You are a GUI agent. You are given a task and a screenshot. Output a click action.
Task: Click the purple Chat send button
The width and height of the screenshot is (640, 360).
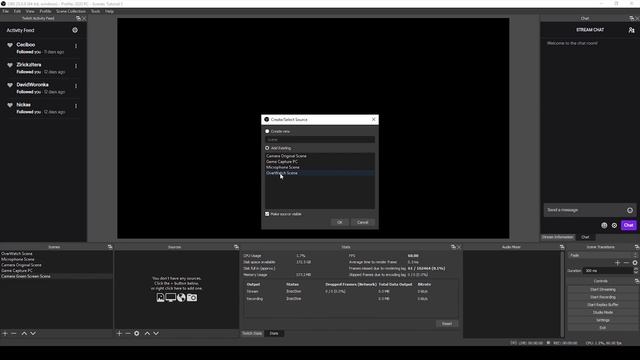[x=629, y=225]
